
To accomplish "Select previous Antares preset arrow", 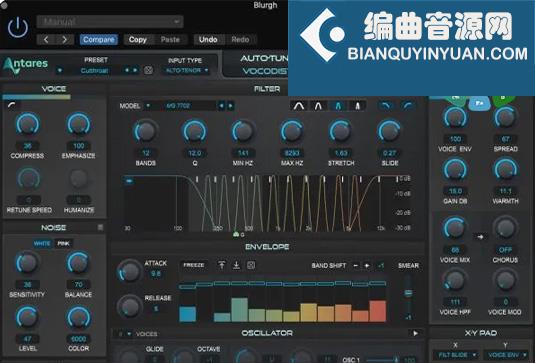I will click(x=127, y=70).
